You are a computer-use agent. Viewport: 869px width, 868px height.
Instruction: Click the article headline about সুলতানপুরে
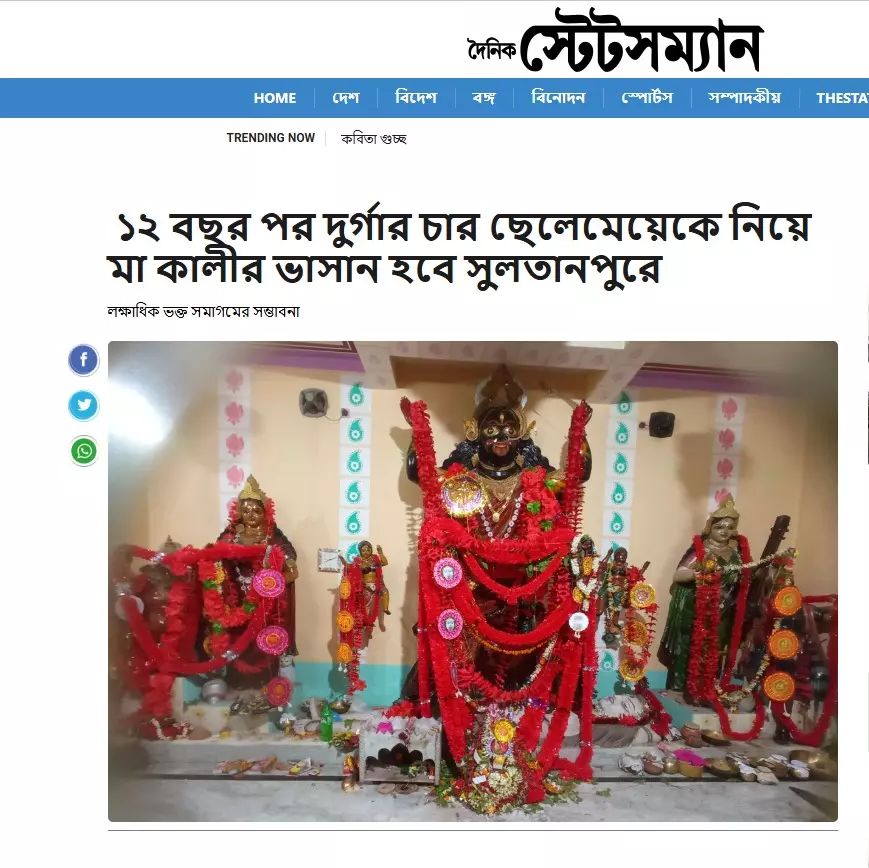(459, 247)
